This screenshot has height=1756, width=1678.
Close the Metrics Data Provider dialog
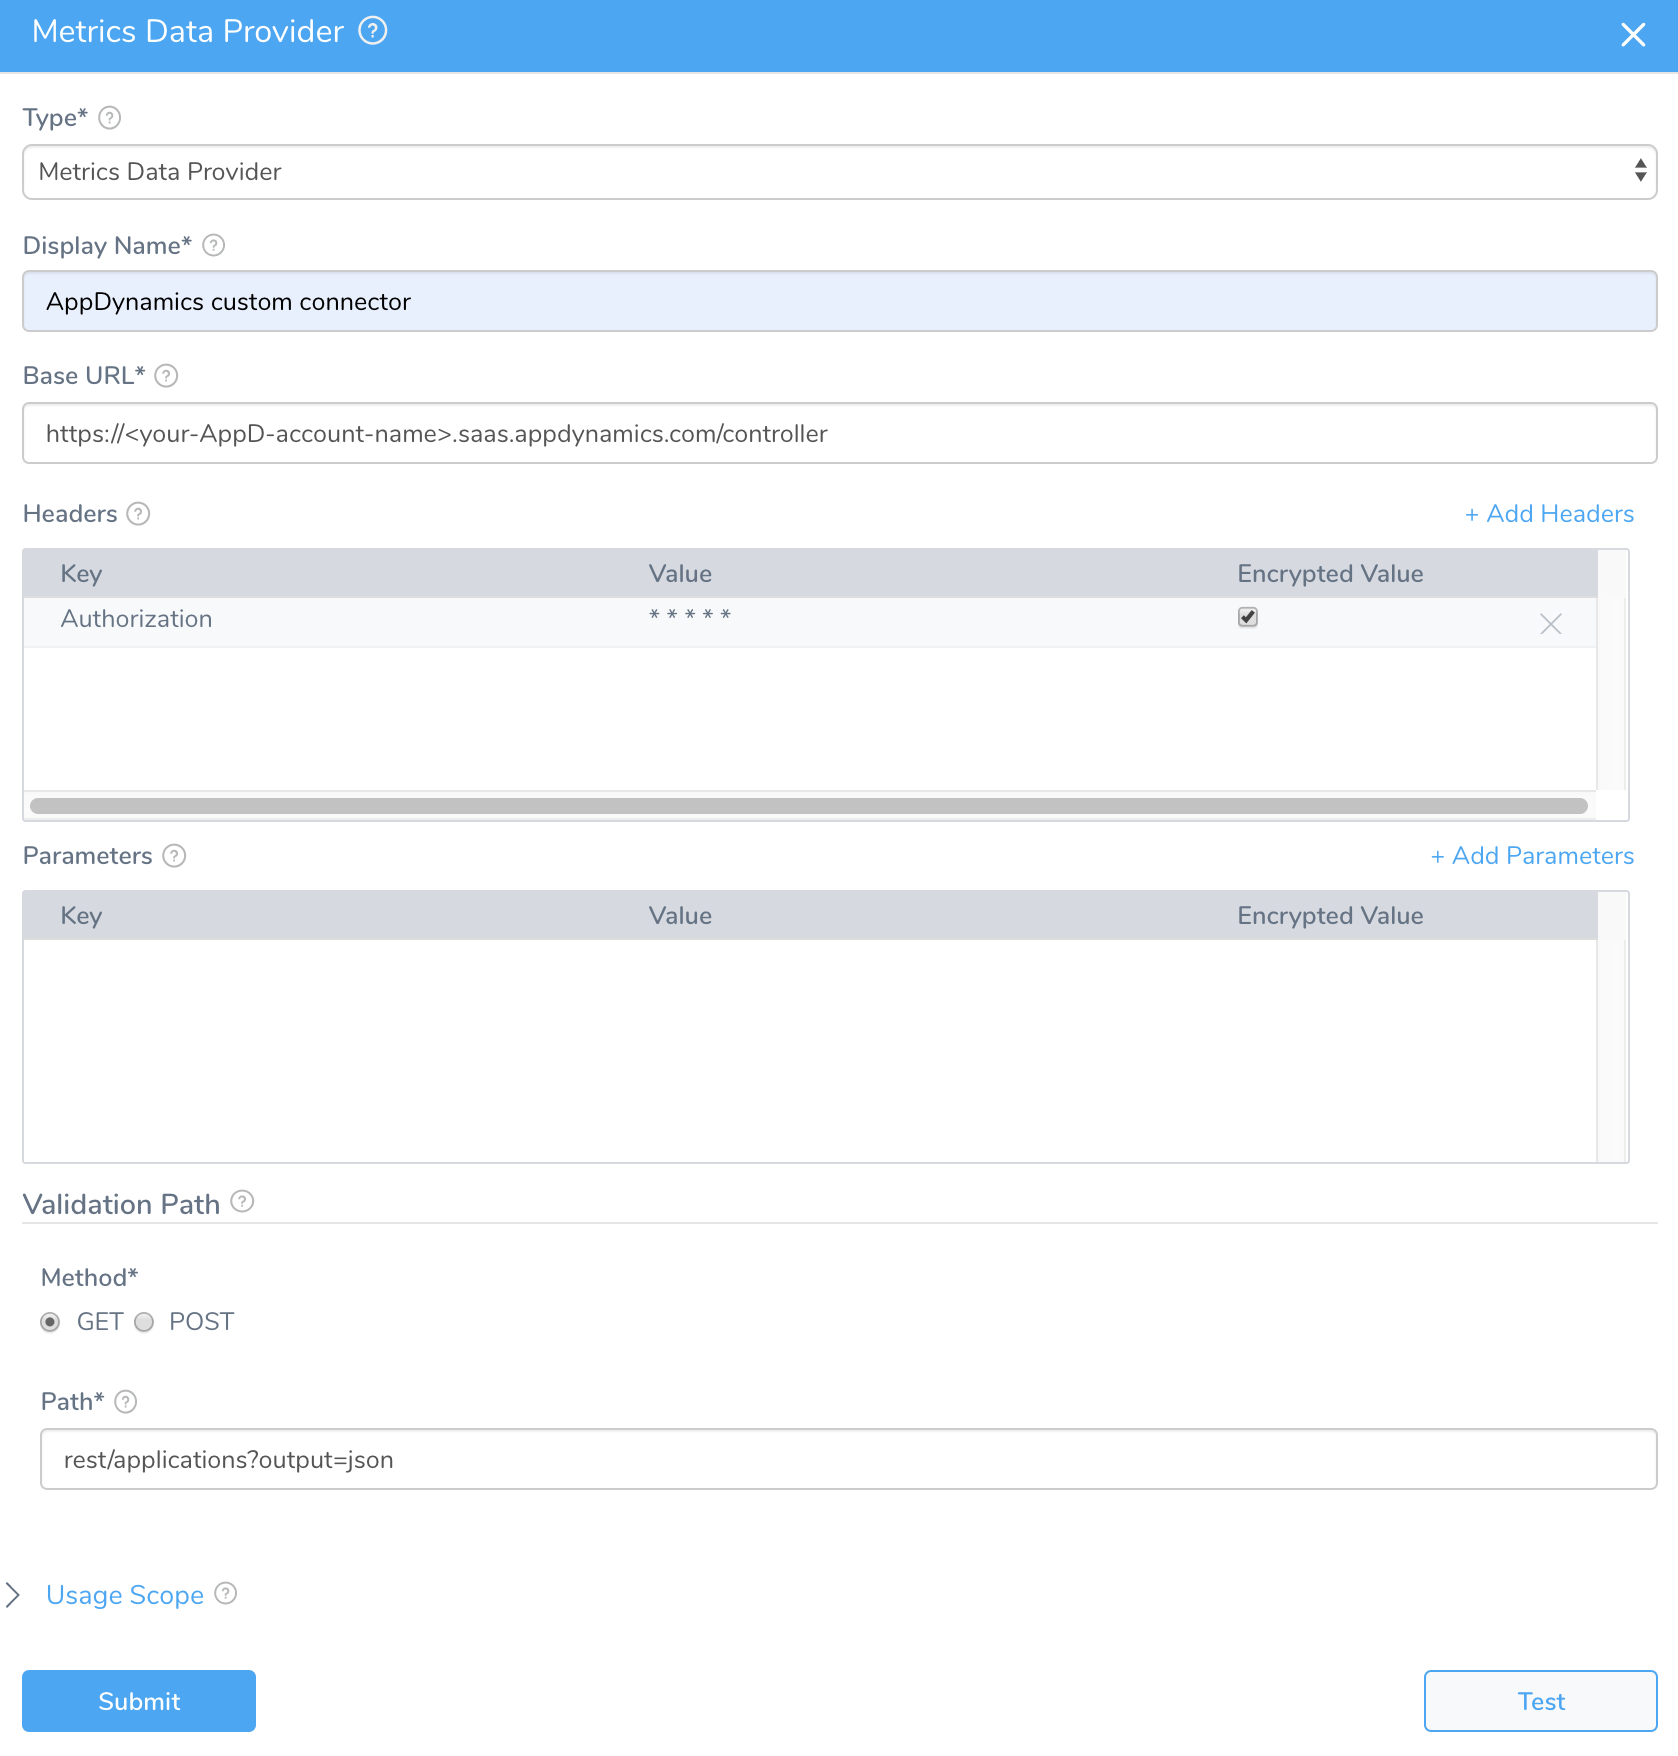click(x=1633, y=35)
